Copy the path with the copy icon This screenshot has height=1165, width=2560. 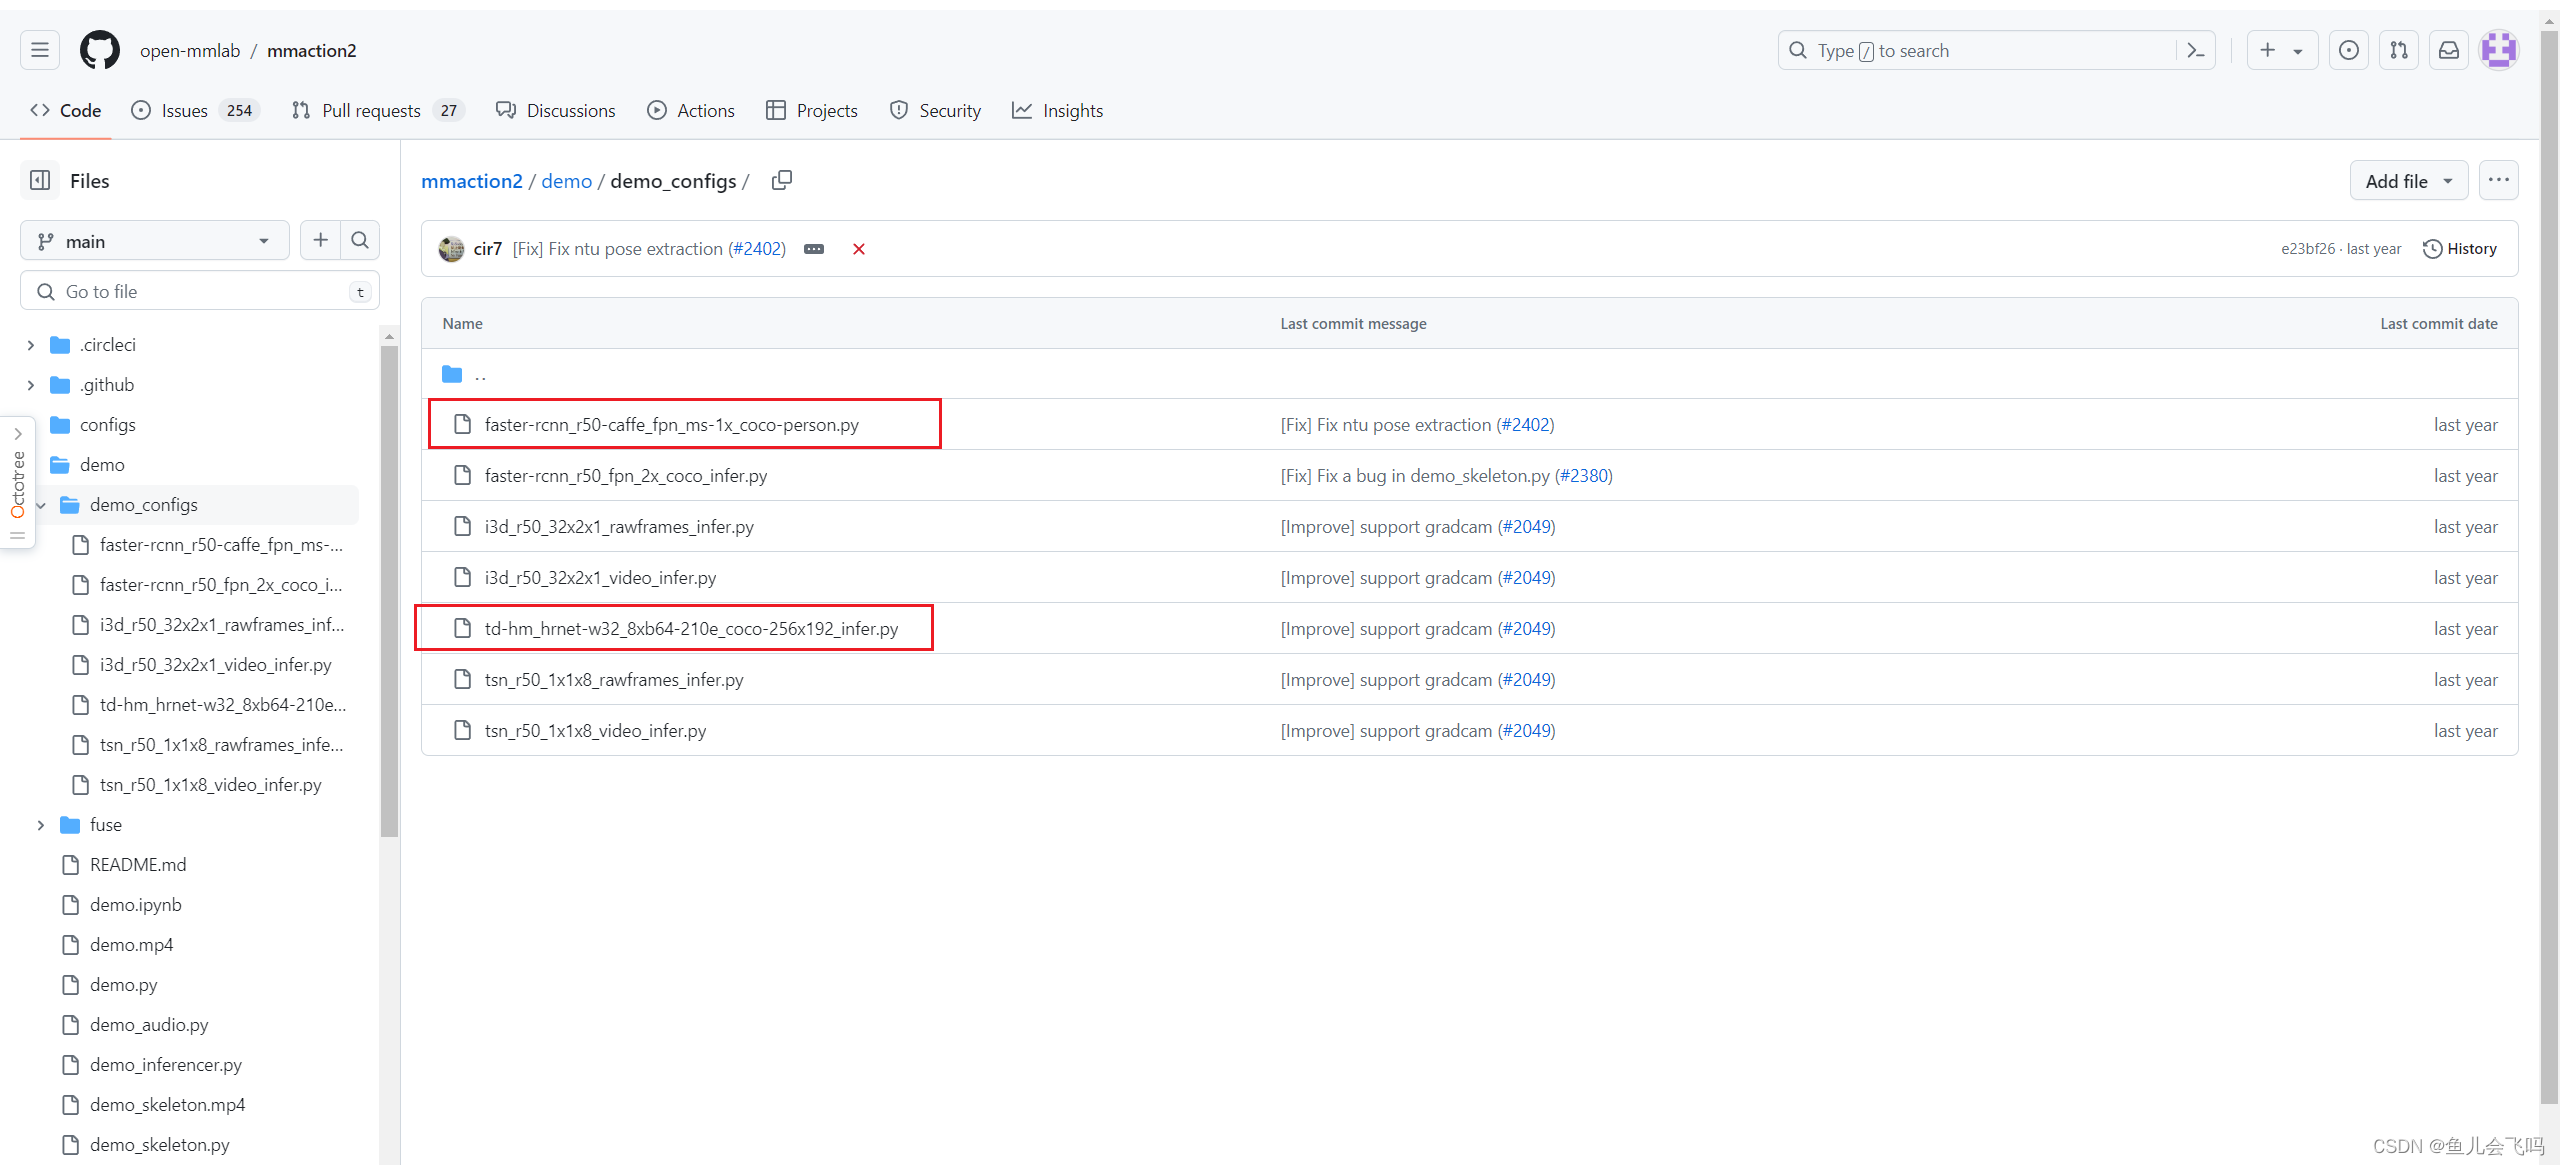pyautogui.click(x=782, y=180)
